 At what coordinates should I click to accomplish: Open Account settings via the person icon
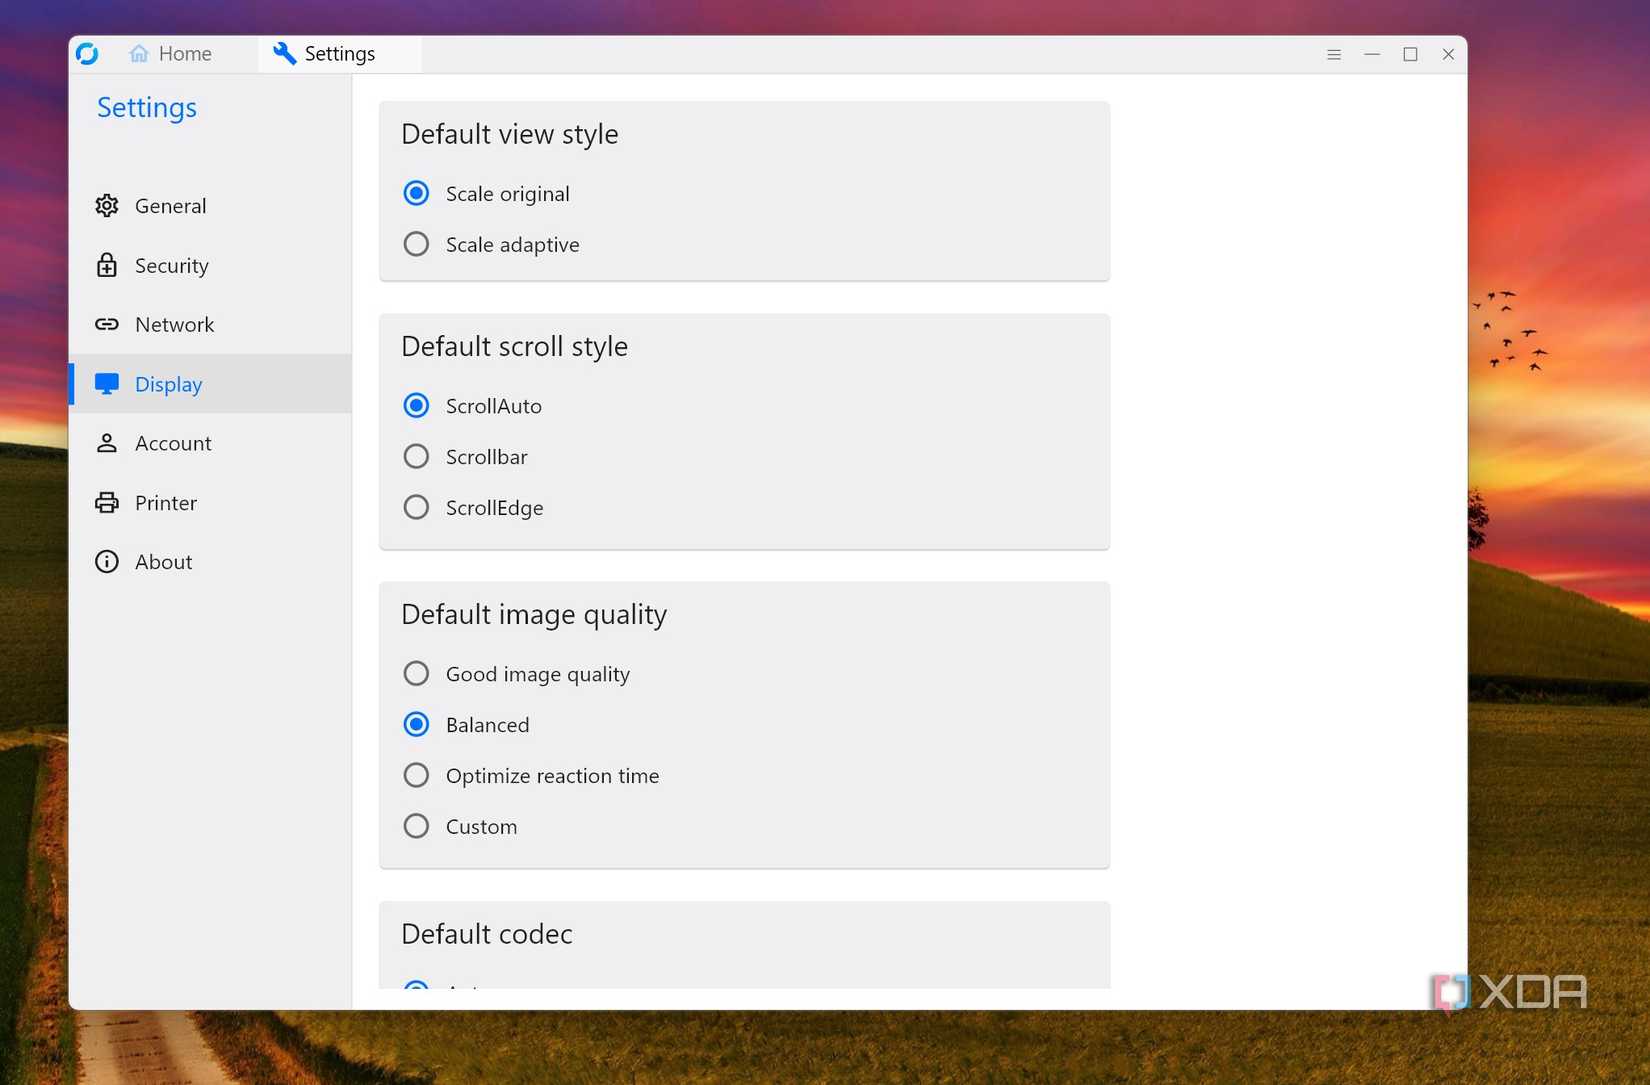coord(107,442)
